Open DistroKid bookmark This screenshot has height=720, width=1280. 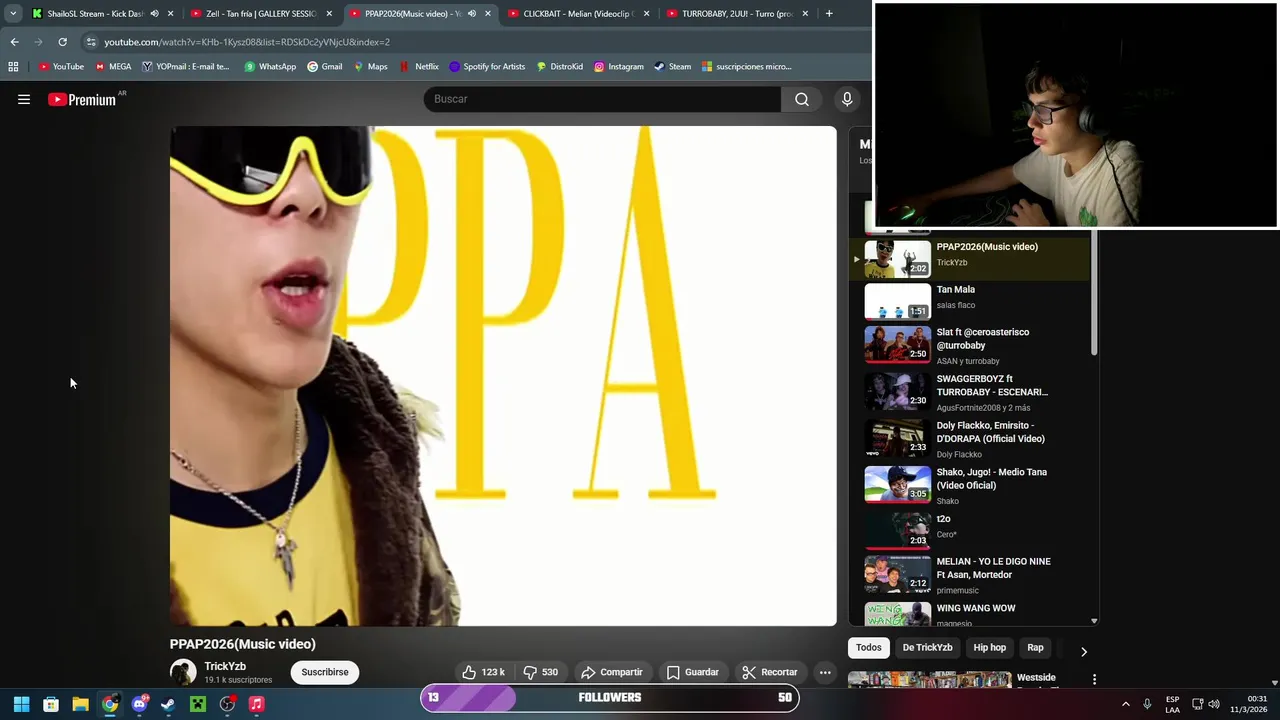559,67
